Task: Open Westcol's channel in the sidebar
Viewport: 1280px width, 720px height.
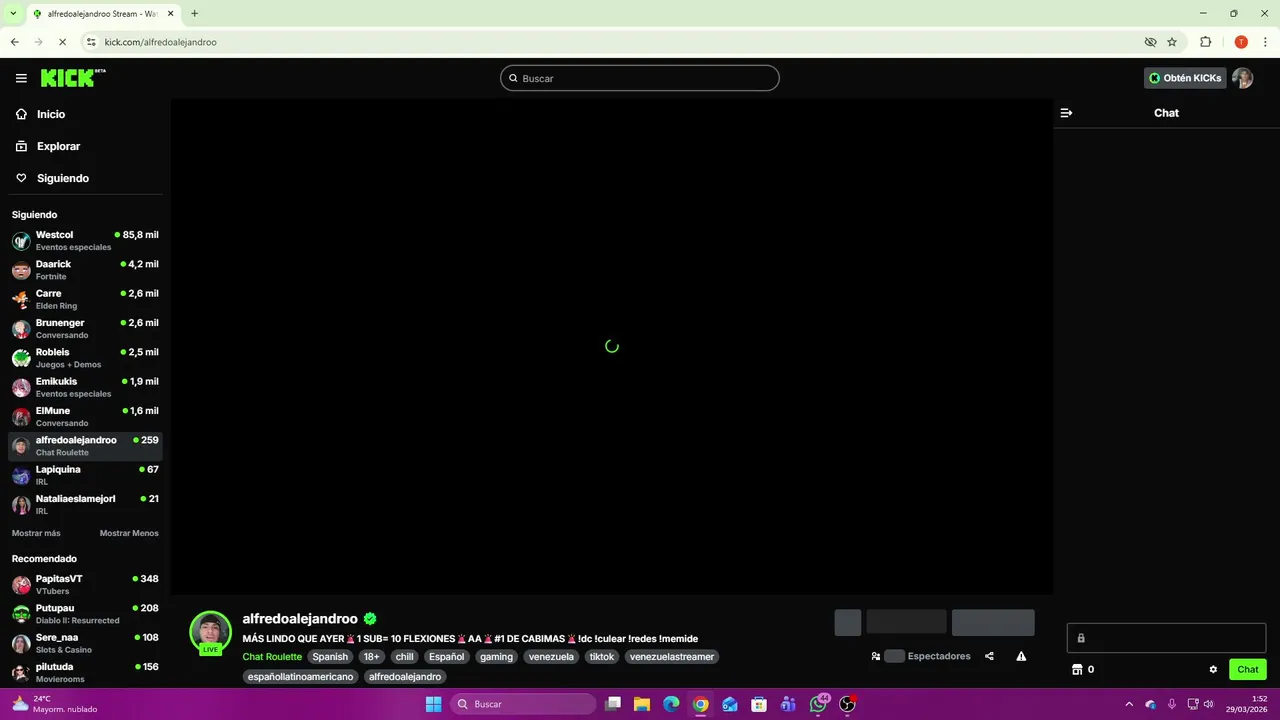Action: pyautogui.click(x=85, y=241)
